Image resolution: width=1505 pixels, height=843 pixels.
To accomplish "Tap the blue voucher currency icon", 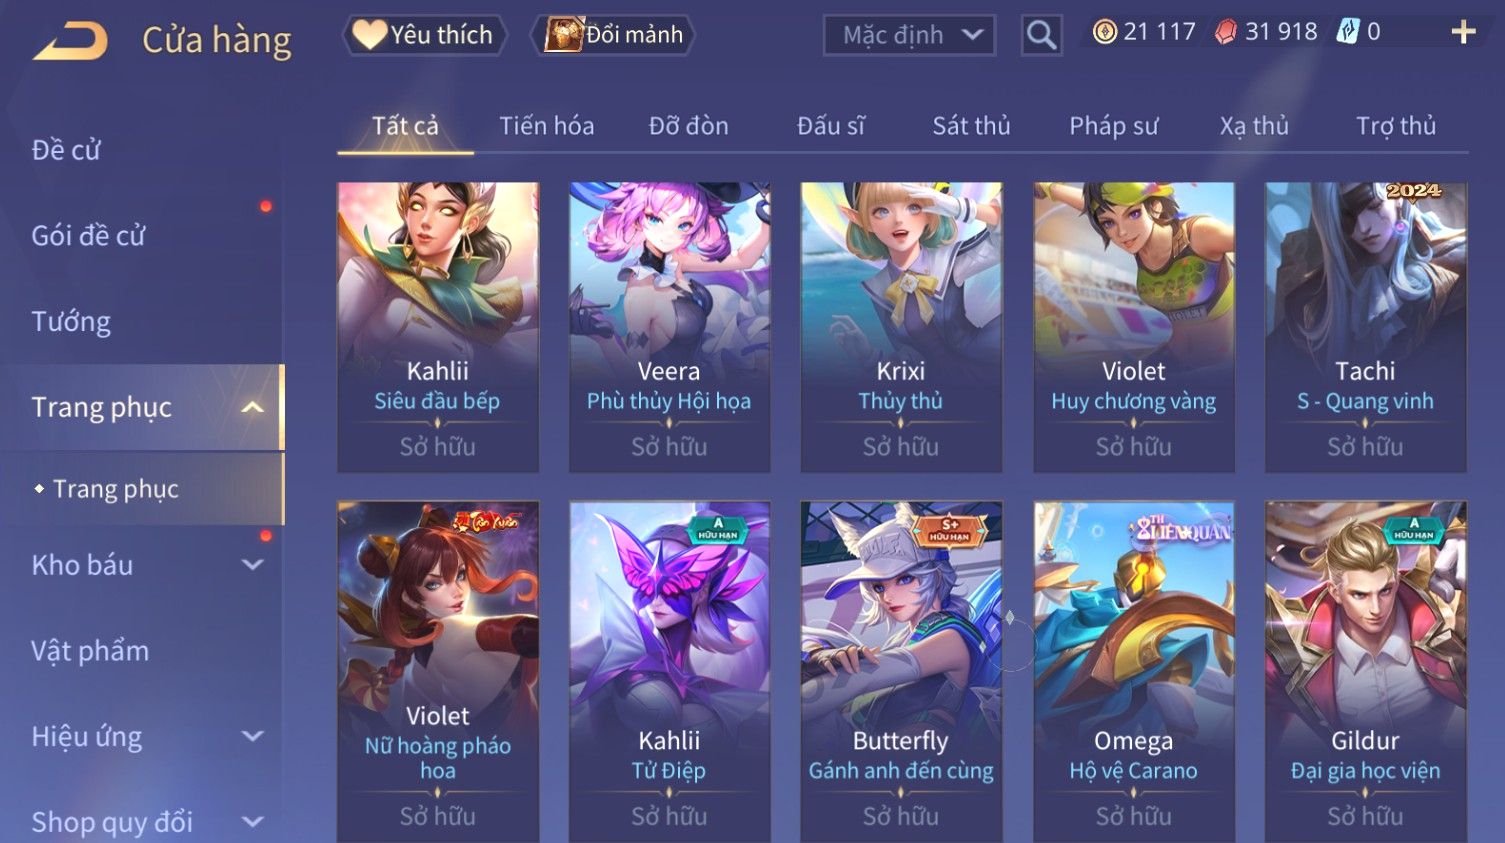I will [1348, 32].
